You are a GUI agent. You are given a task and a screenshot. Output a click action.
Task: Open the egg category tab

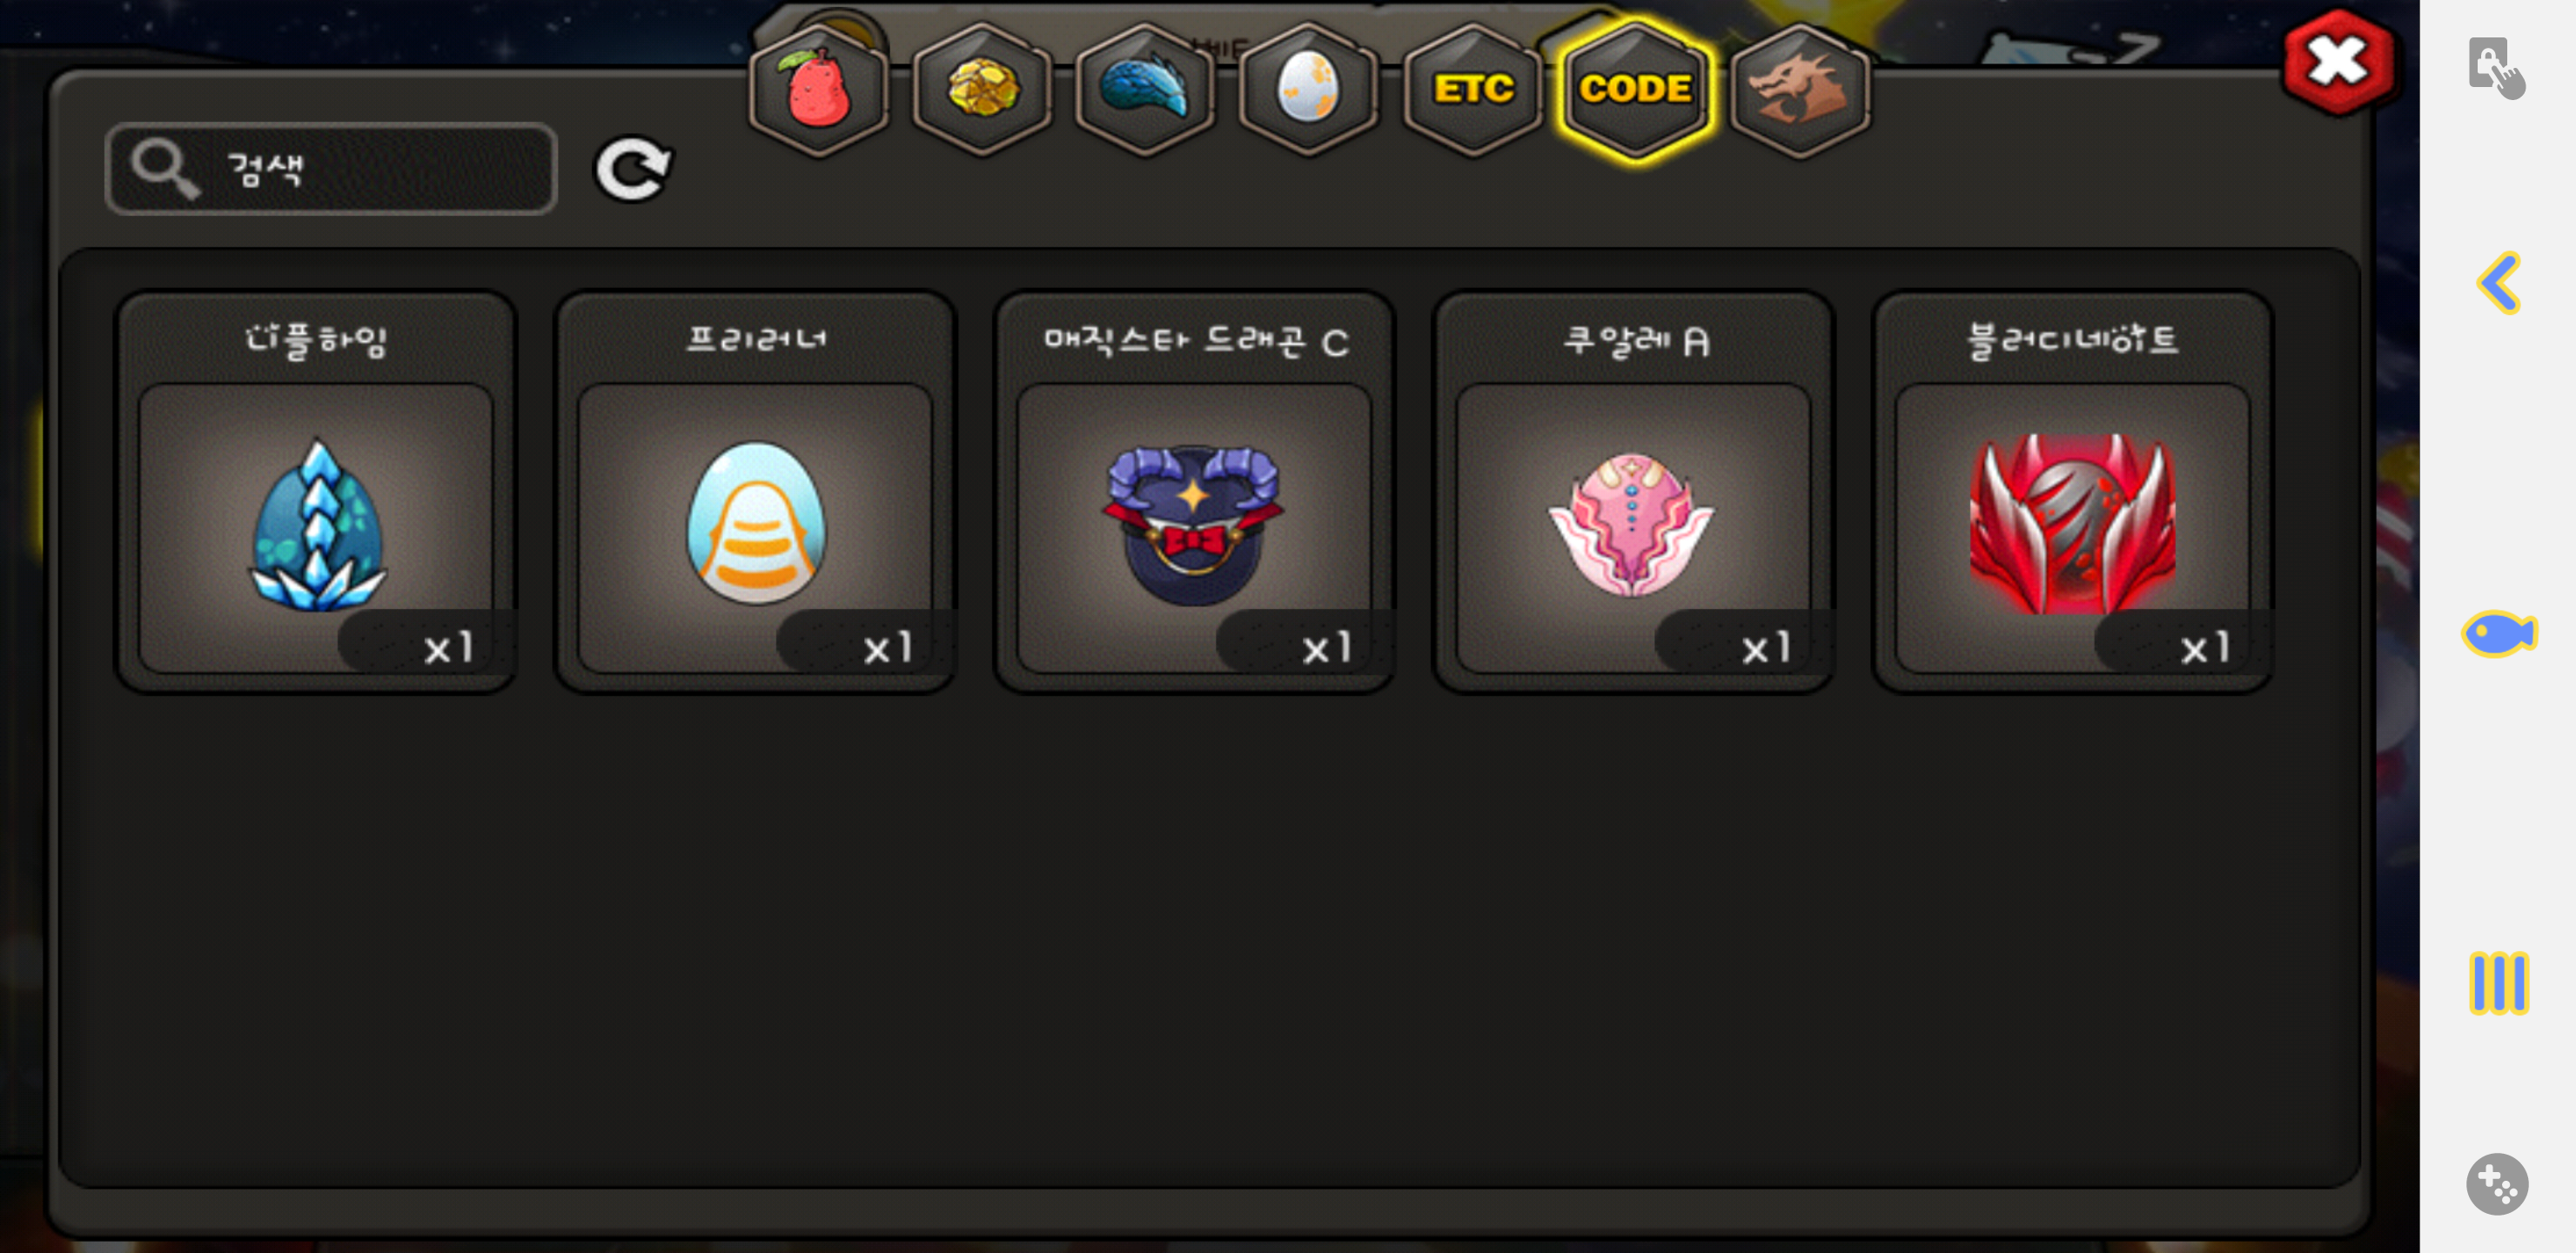(x=1308, y=89)
